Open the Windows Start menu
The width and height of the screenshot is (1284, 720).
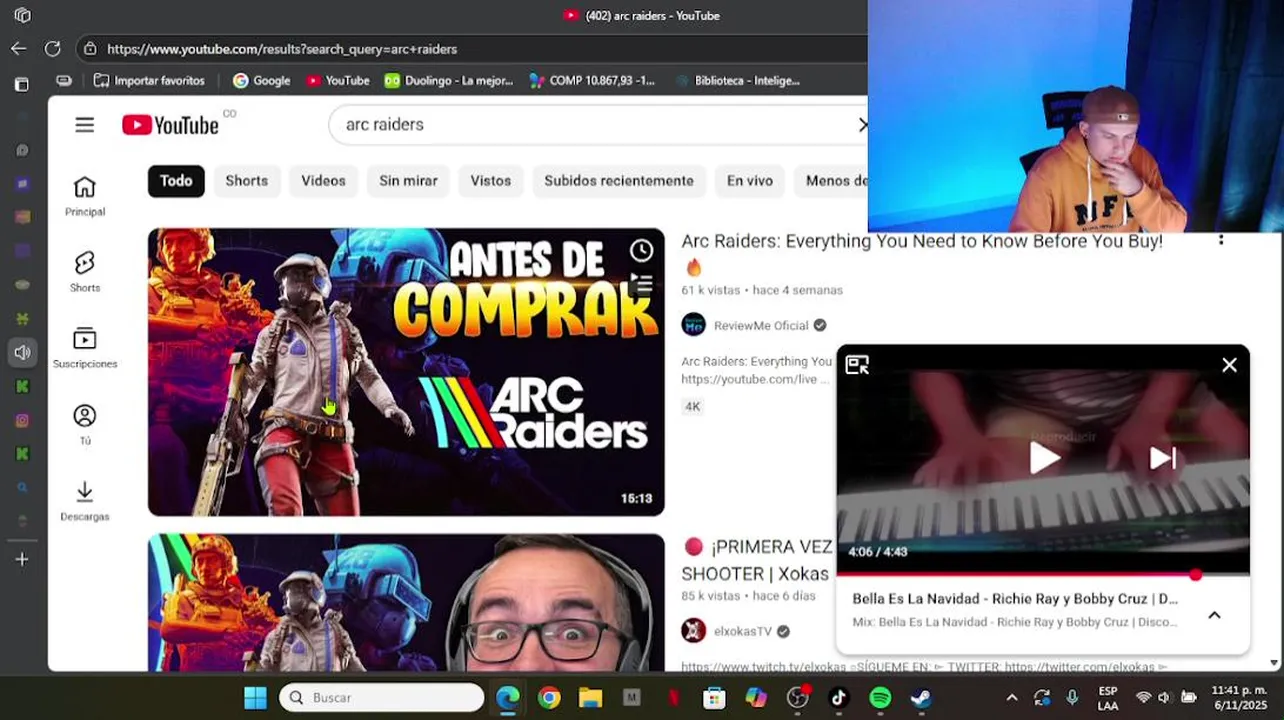255,698
